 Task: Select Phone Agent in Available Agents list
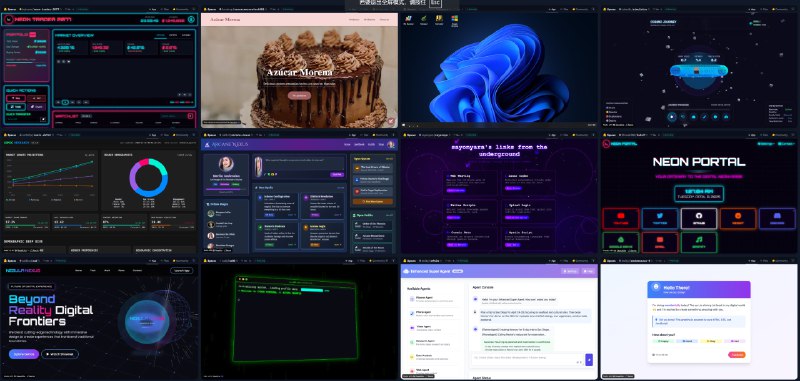click(x=433, y=314)
